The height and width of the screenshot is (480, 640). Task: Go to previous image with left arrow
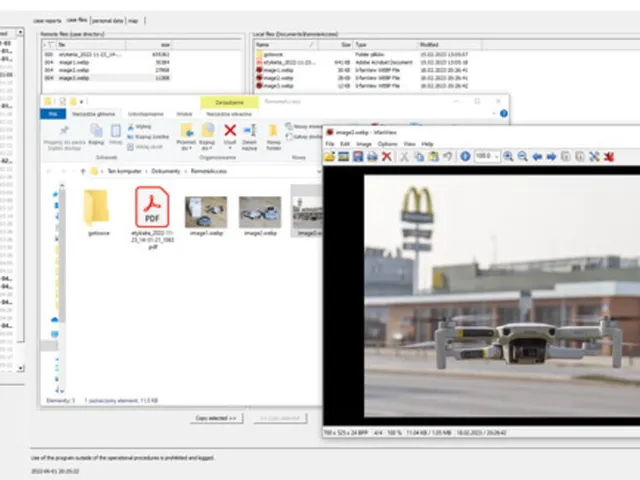click(x=537, y=157)
